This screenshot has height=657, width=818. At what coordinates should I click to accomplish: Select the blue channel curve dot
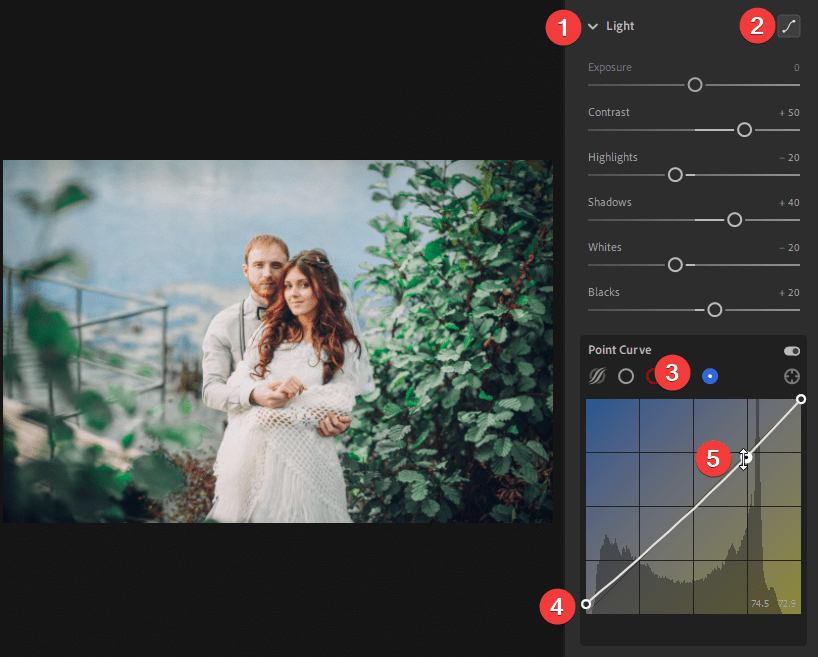[710, 376]
